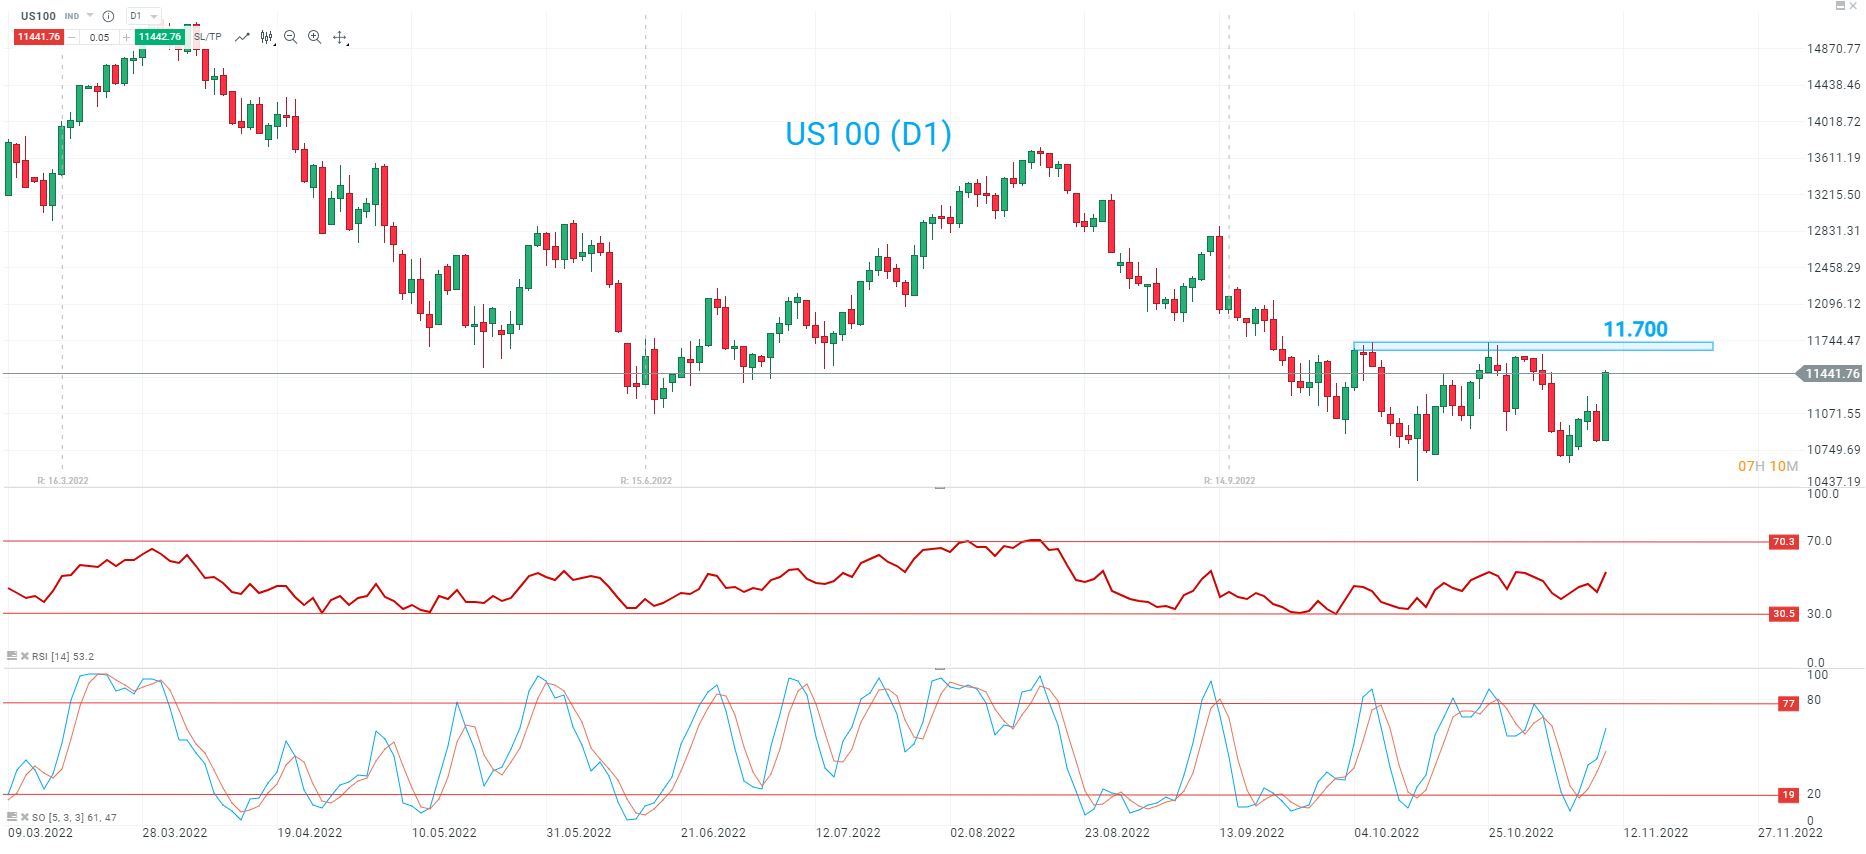Screen dimensions: 1866x854
Task: Click the 0.05 volume input field
Action: [x=99, y=37]
